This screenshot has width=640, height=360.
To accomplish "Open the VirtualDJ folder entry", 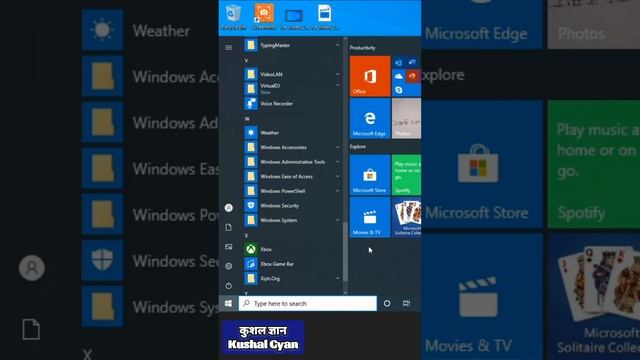I will (x=292, y=89).
